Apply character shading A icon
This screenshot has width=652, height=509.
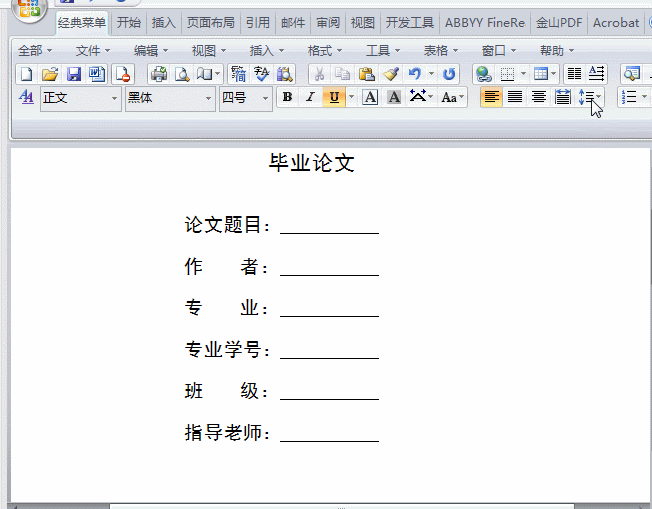394,98
